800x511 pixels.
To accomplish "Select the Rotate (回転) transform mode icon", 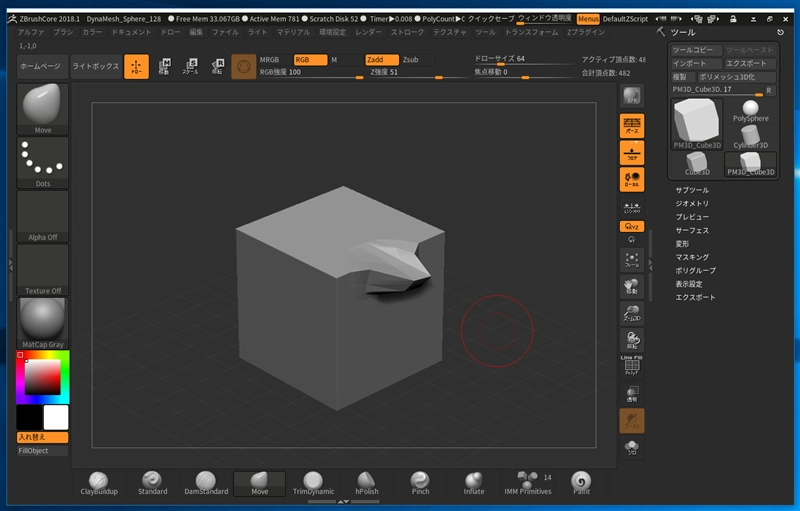I will (x=217, y=66).
